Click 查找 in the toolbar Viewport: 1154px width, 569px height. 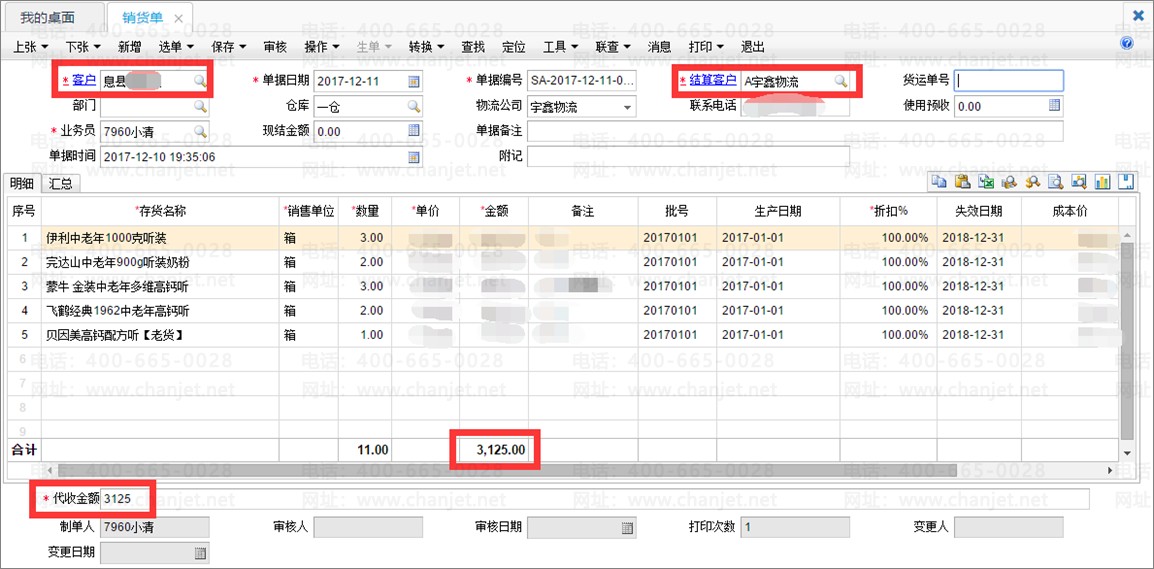click(472, 46)
